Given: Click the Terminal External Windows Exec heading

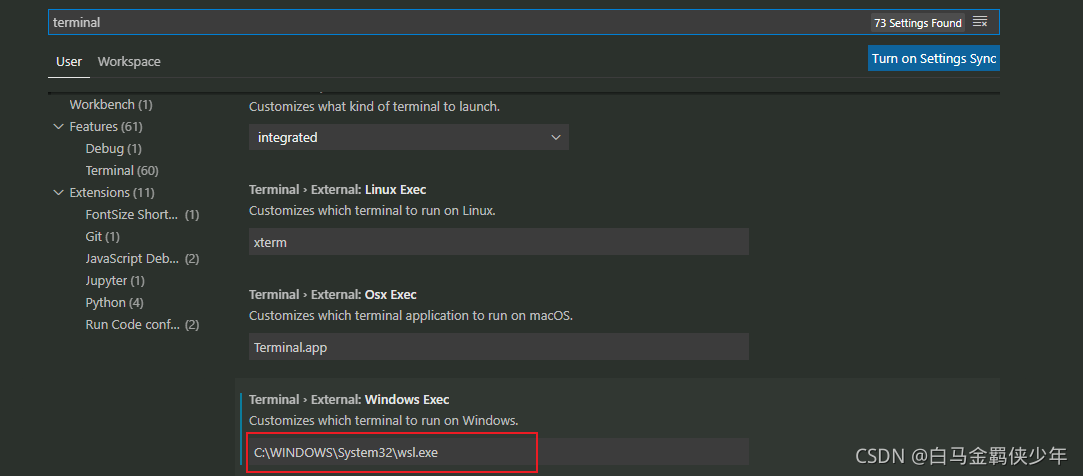Looking at the screenshot, I should [349, 399].
